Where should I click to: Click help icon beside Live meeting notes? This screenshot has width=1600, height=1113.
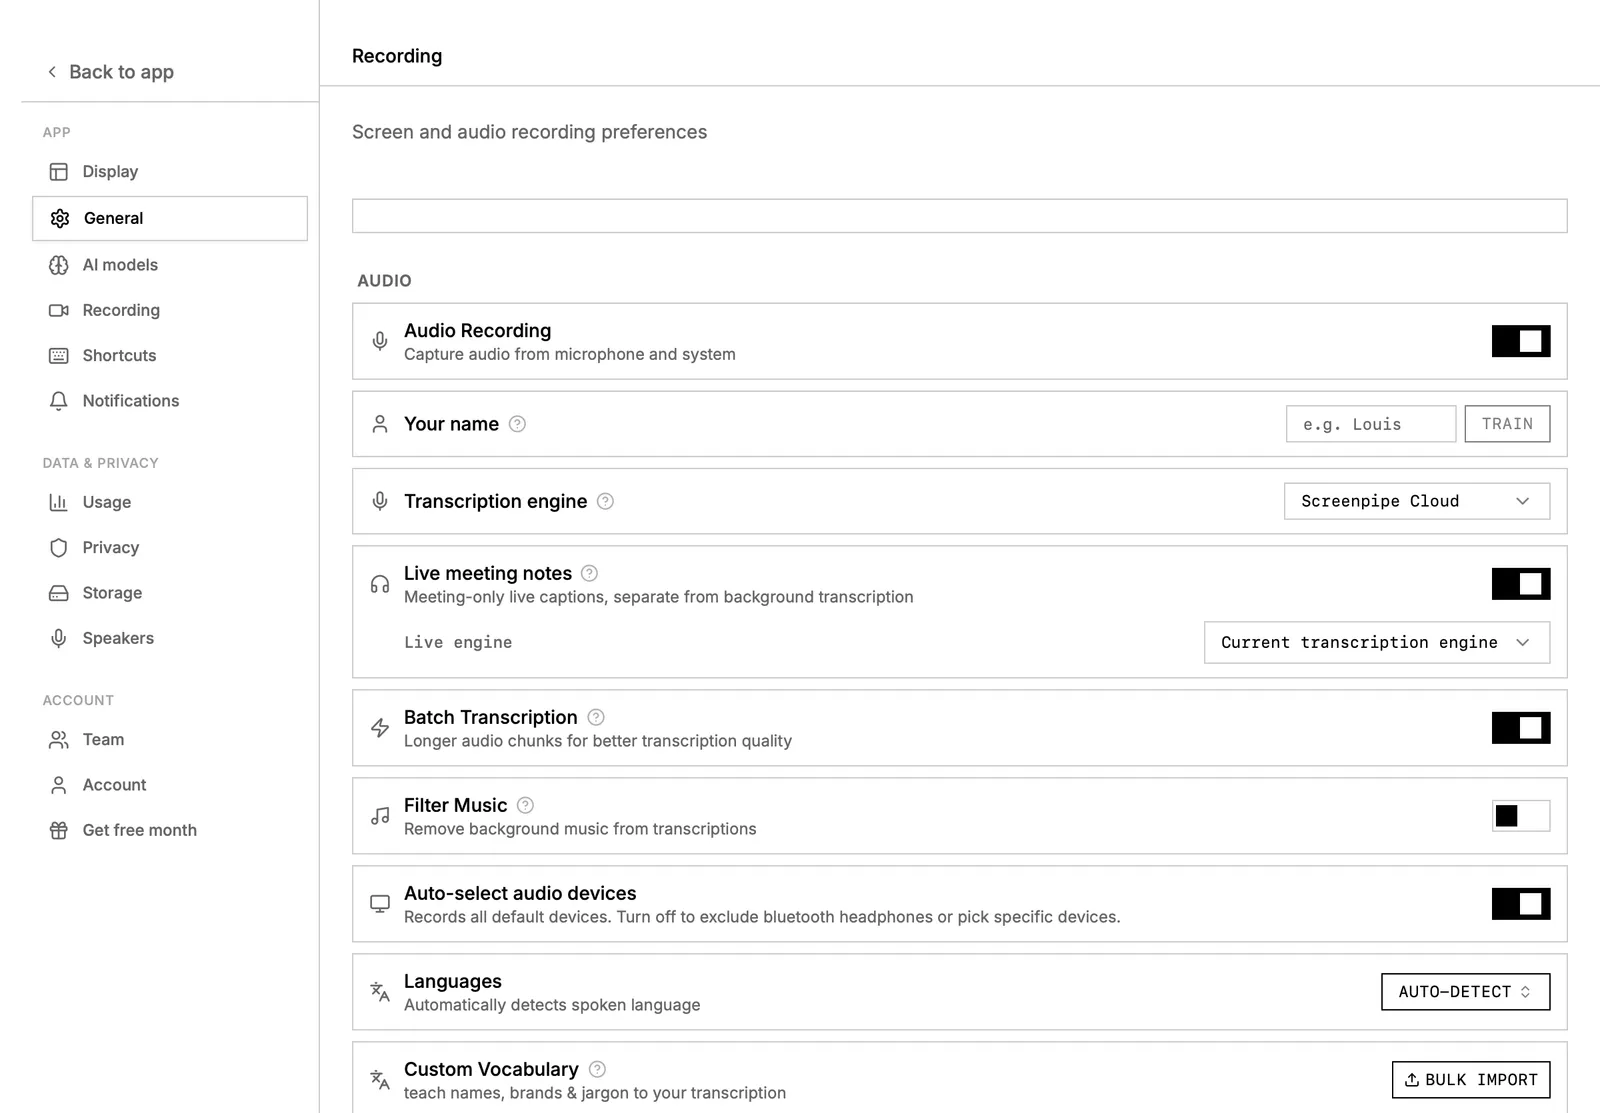pos(590,573)
